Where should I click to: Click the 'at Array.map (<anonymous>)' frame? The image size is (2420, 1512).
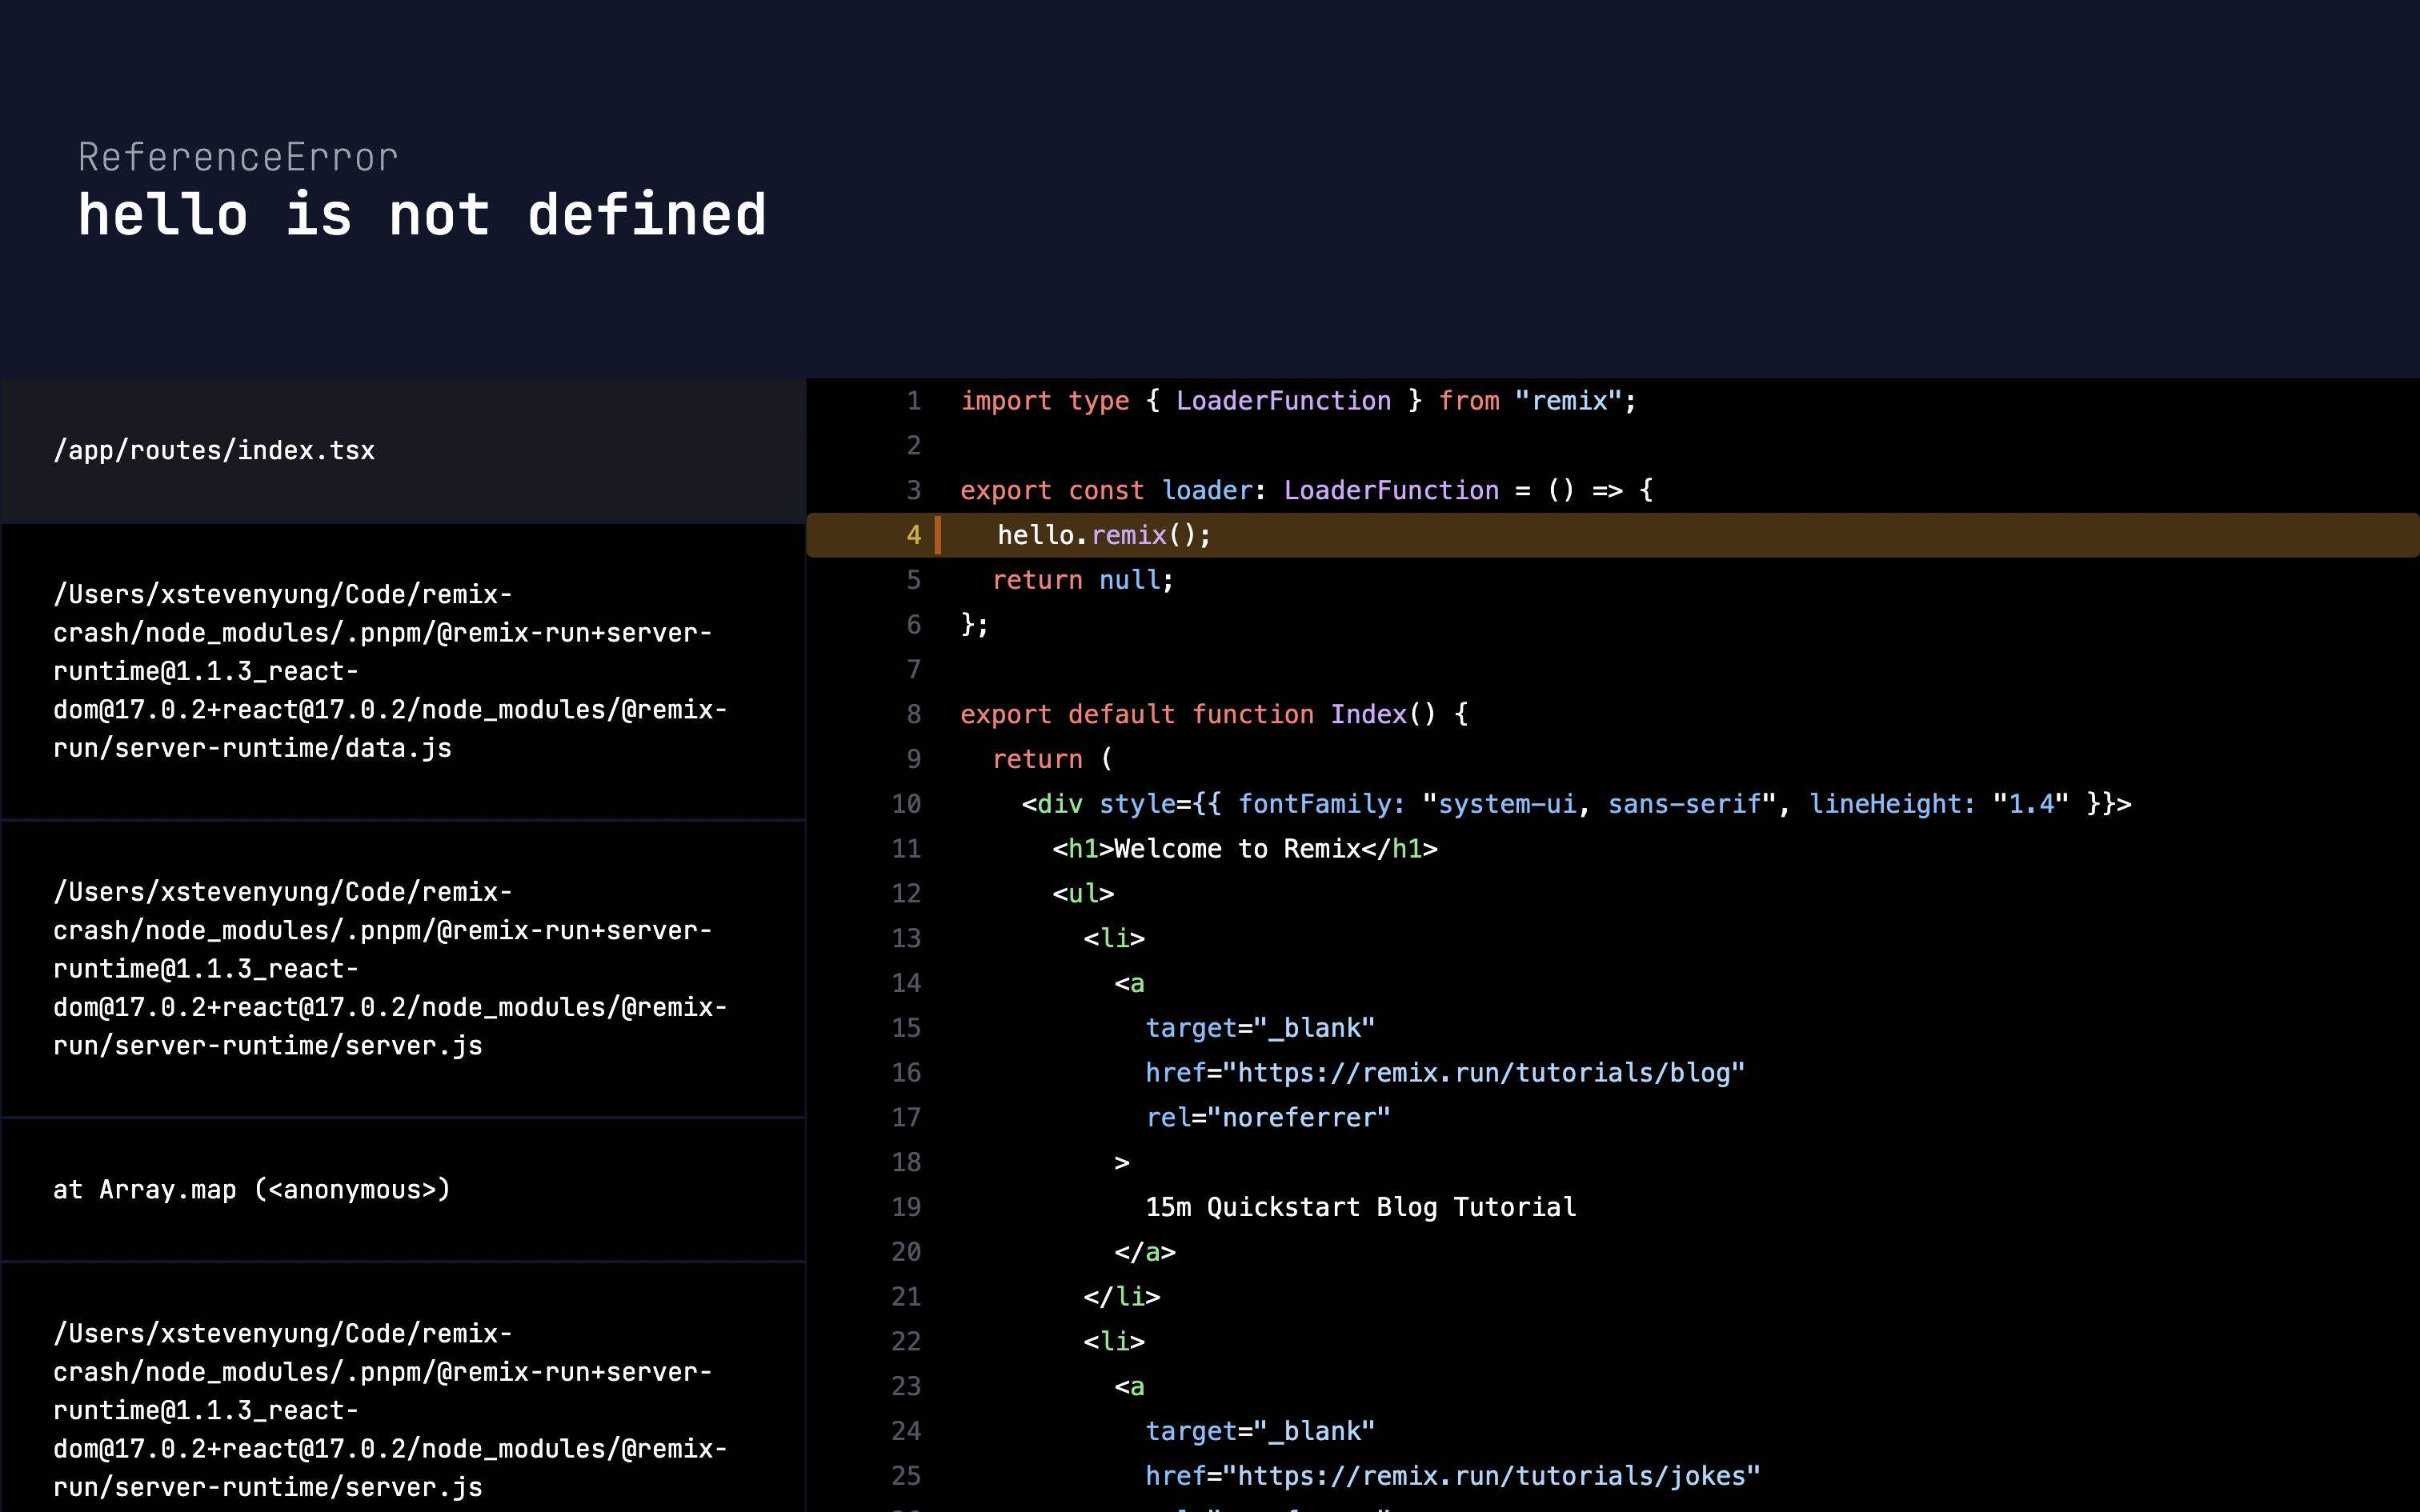click(x=252, y=1189)
